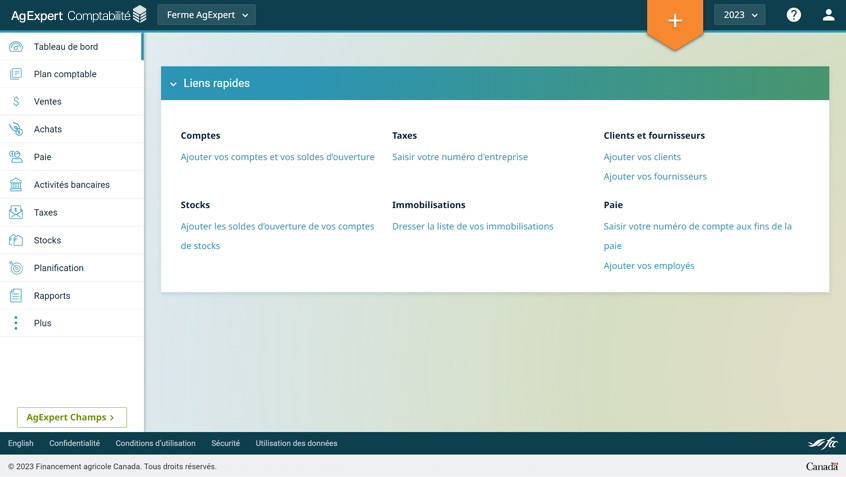Click Ajouter vos fournisseurs link

click(655, 176)
